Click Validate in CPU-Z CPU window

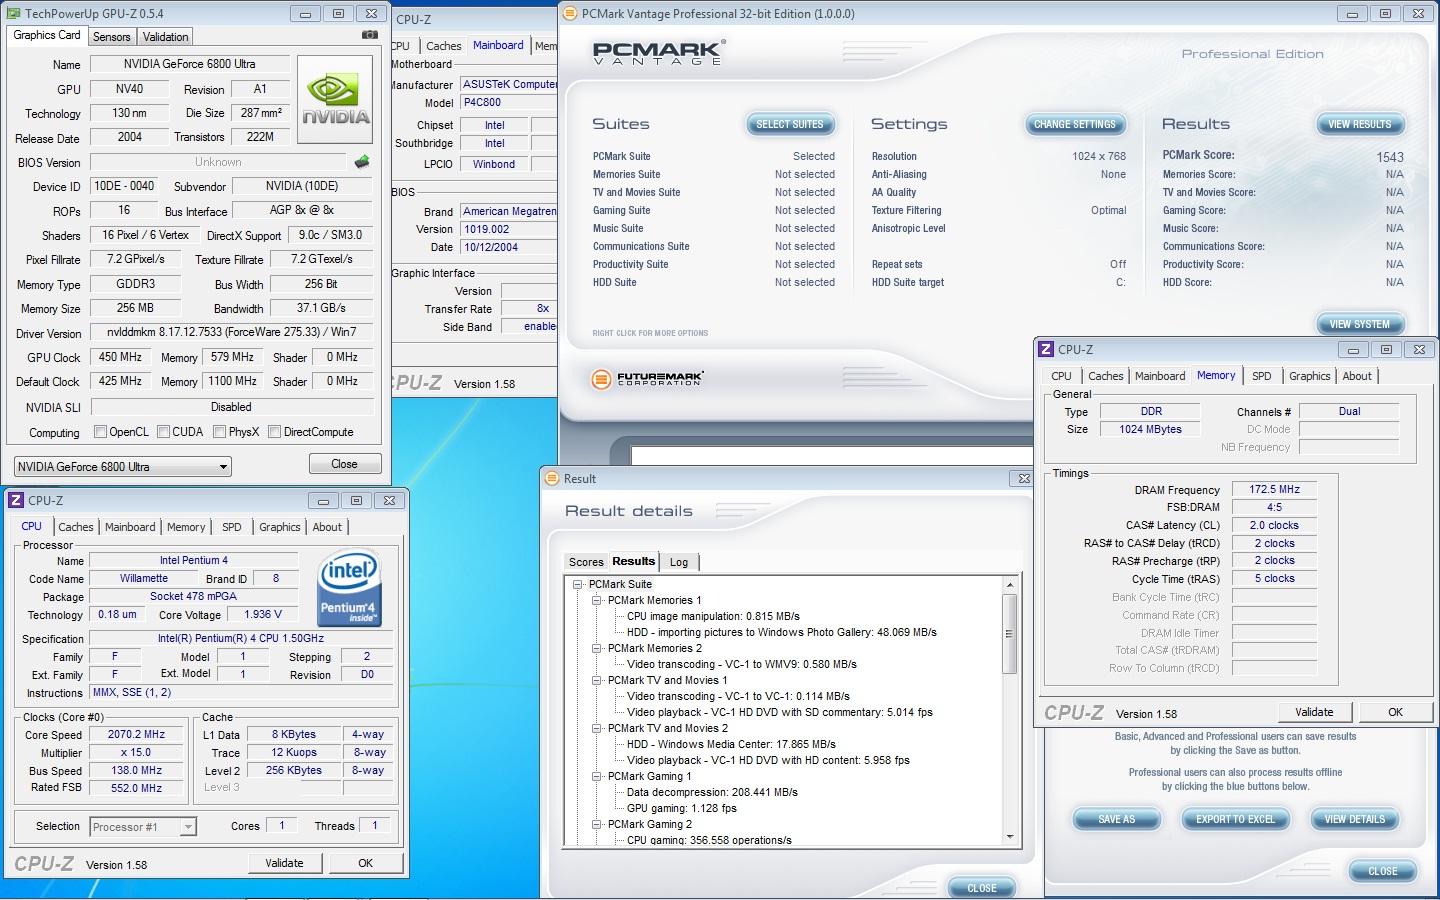point(284,863)
